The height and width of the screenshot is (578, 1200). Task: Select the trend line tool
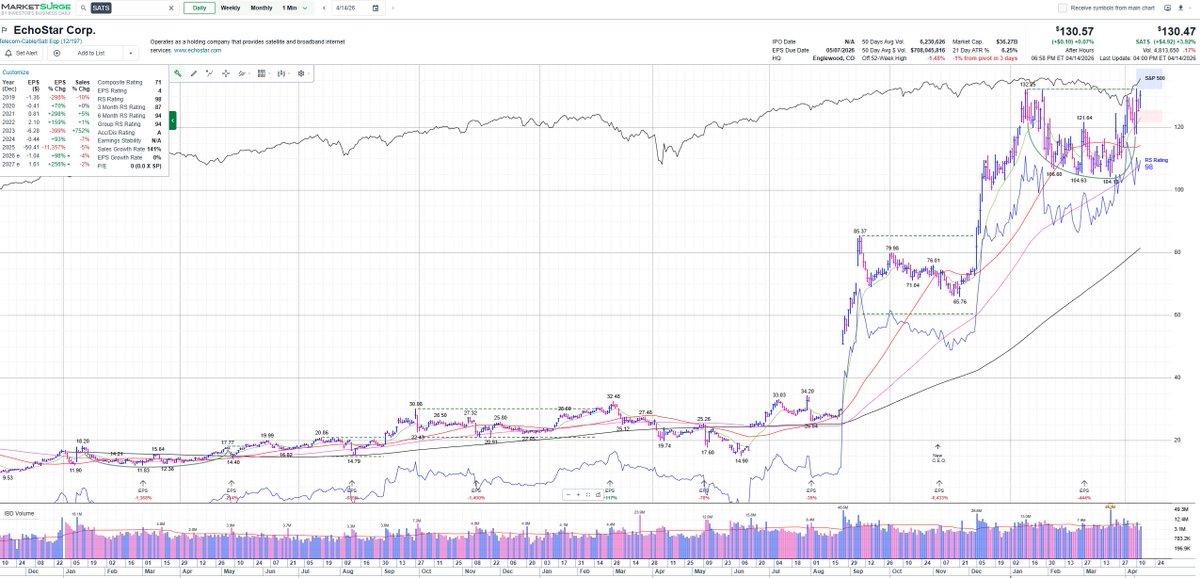209,73
